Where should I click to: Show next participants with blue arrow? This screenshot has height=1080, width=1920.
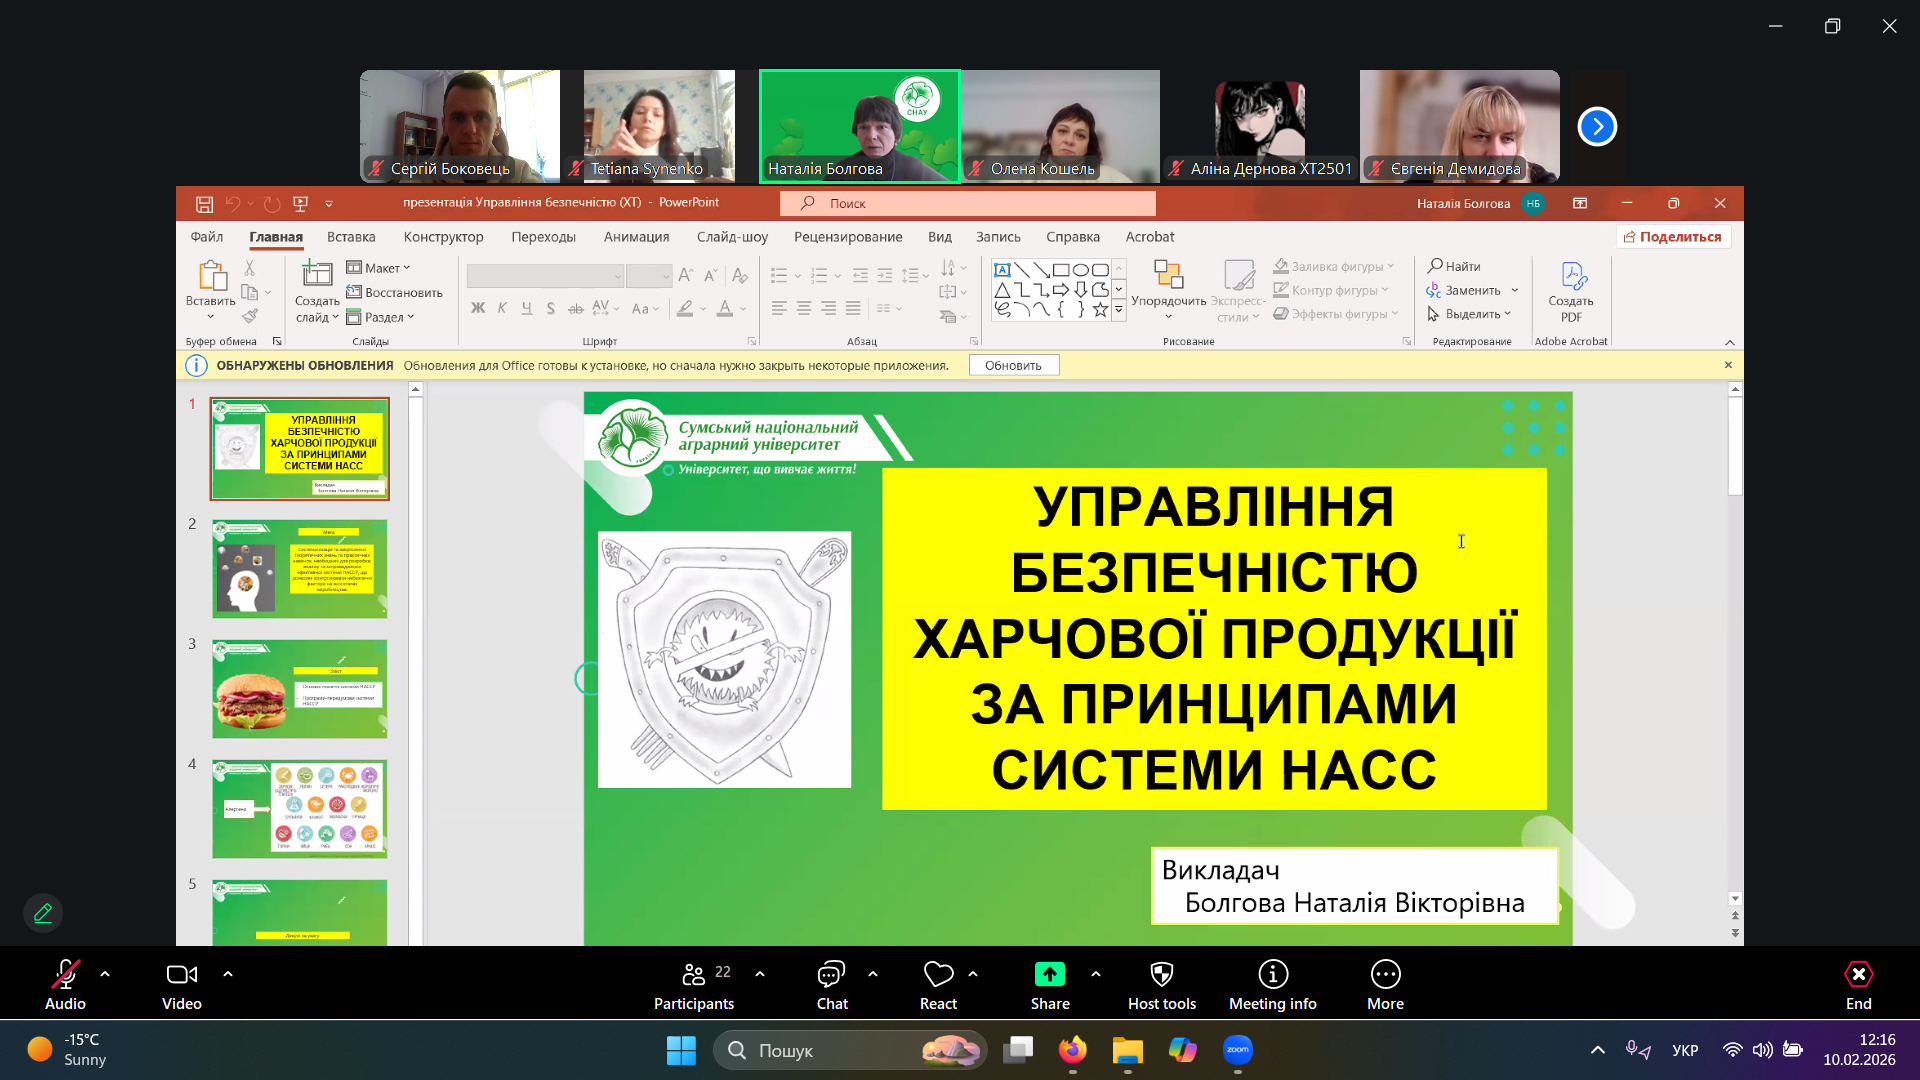(1597, 127)
